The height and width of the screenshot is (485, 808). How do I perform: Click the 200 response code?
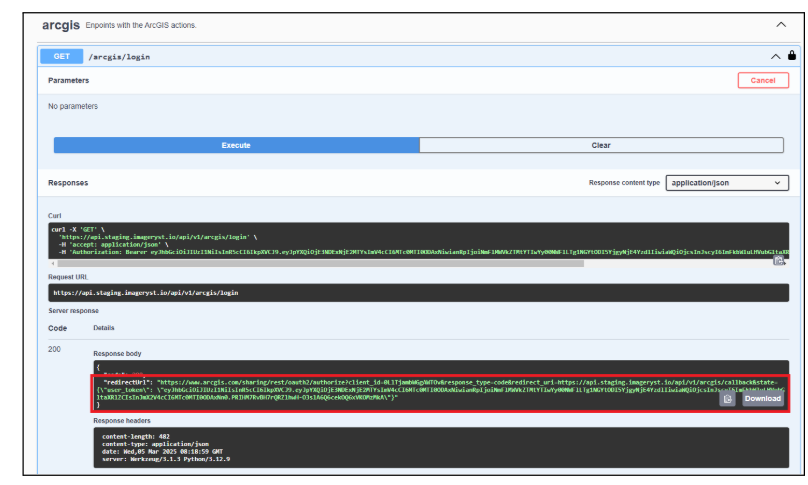click(x=54, y=349)
